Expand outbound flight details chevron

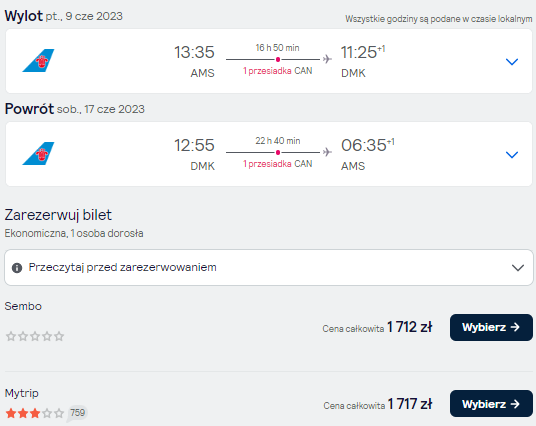click(512, 62)
